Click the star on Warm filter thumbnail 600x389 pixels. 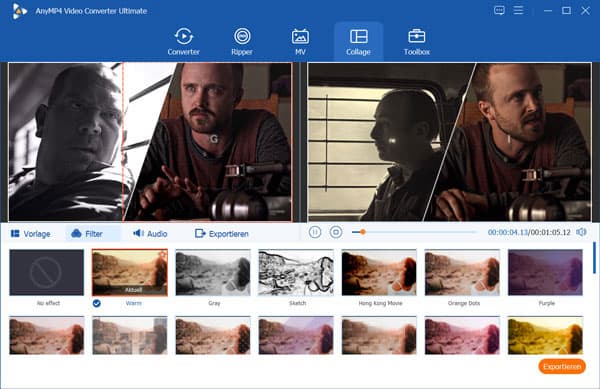pos(163,254)
